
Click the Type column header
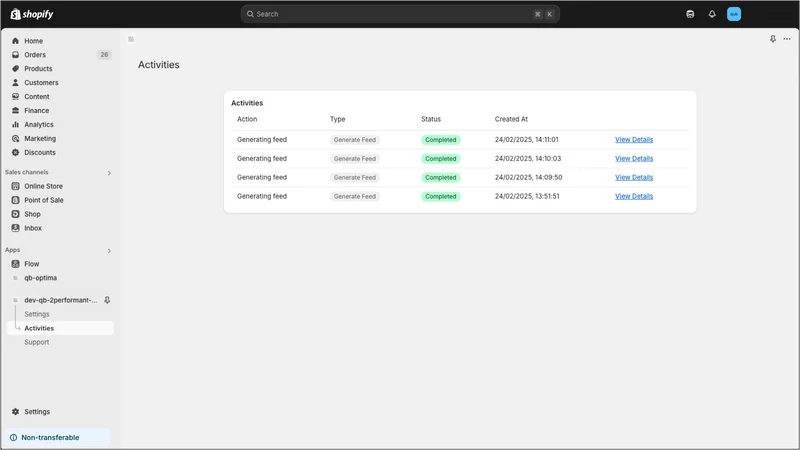pos(337,119)
